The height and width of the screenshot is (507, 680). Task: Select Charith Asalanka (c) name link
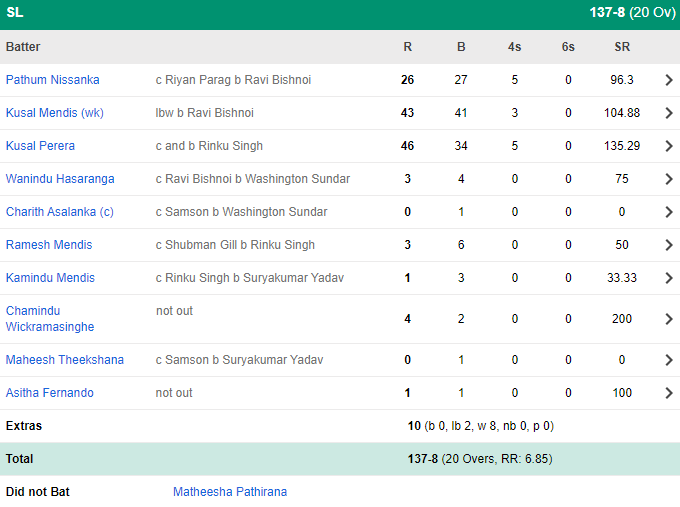[x=60, y=212]
